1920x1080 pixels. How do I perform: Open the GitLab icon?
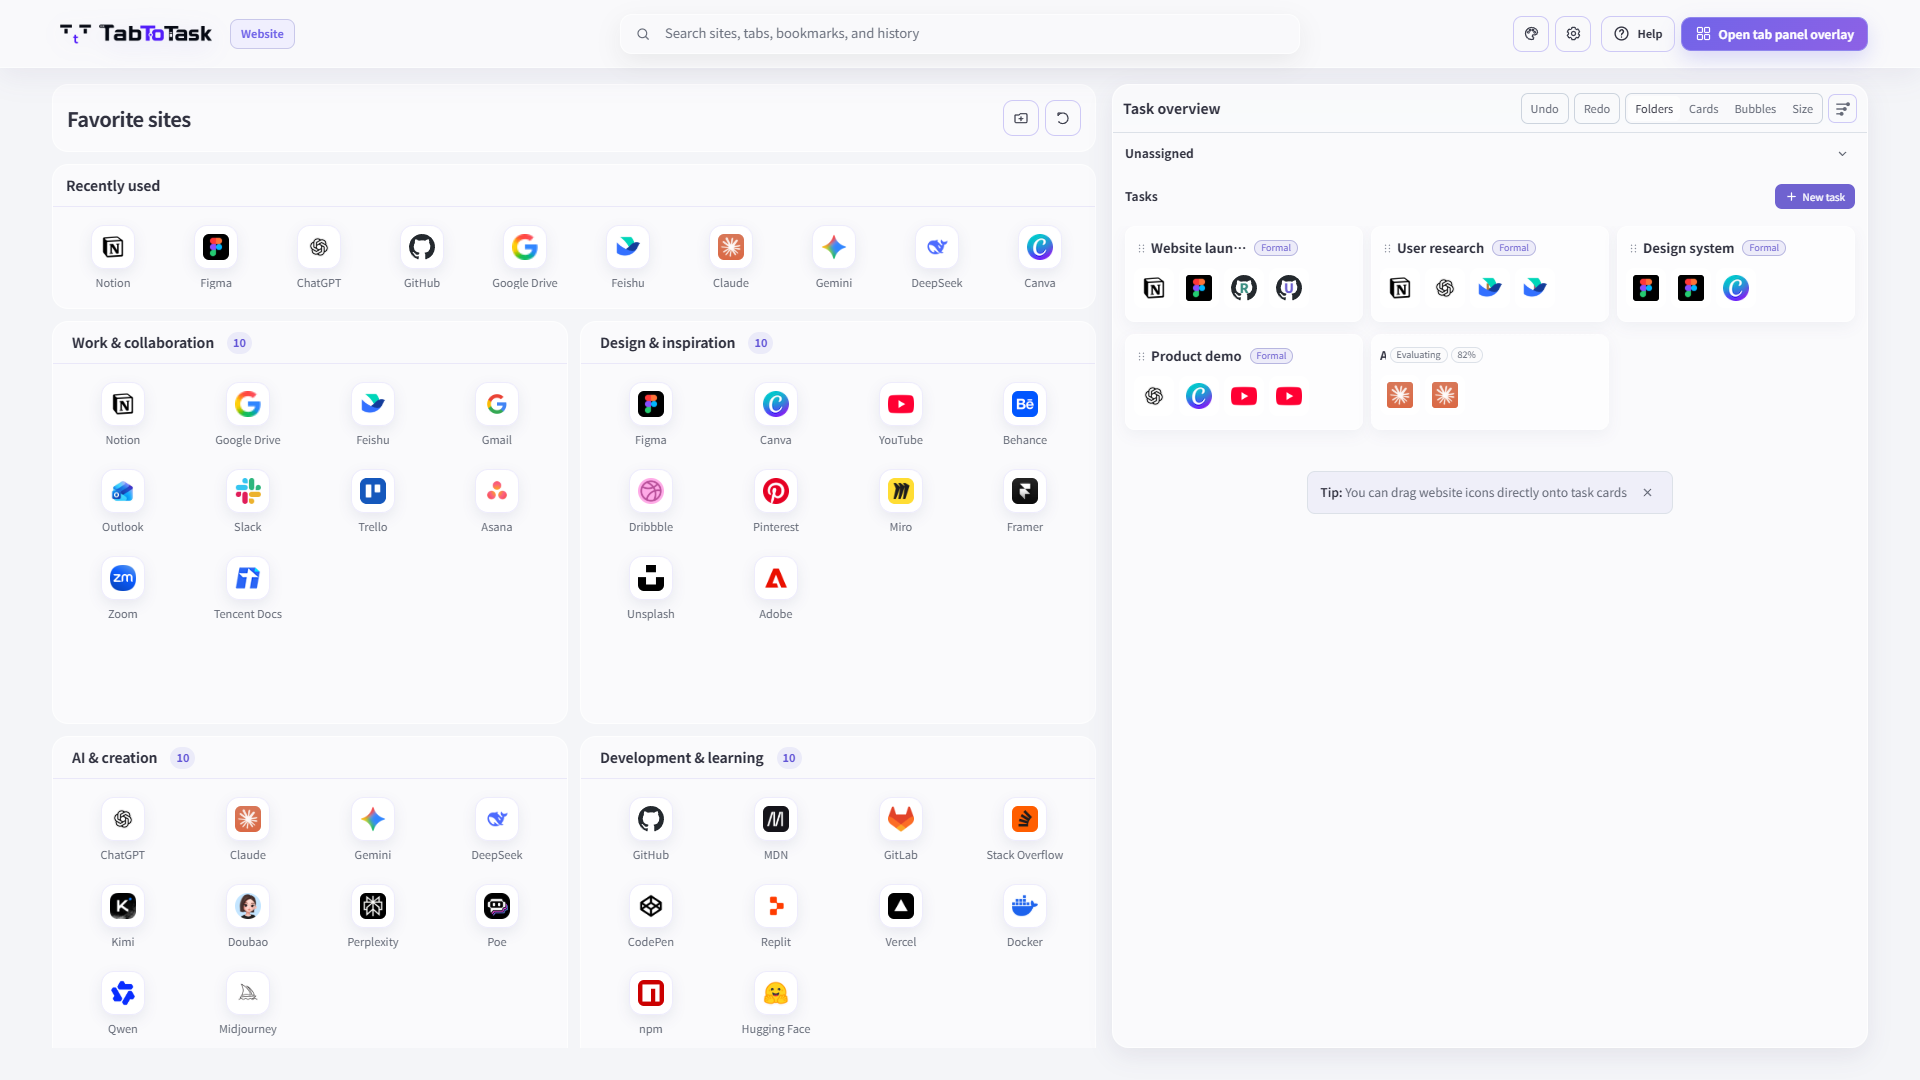tap(901, 819)
